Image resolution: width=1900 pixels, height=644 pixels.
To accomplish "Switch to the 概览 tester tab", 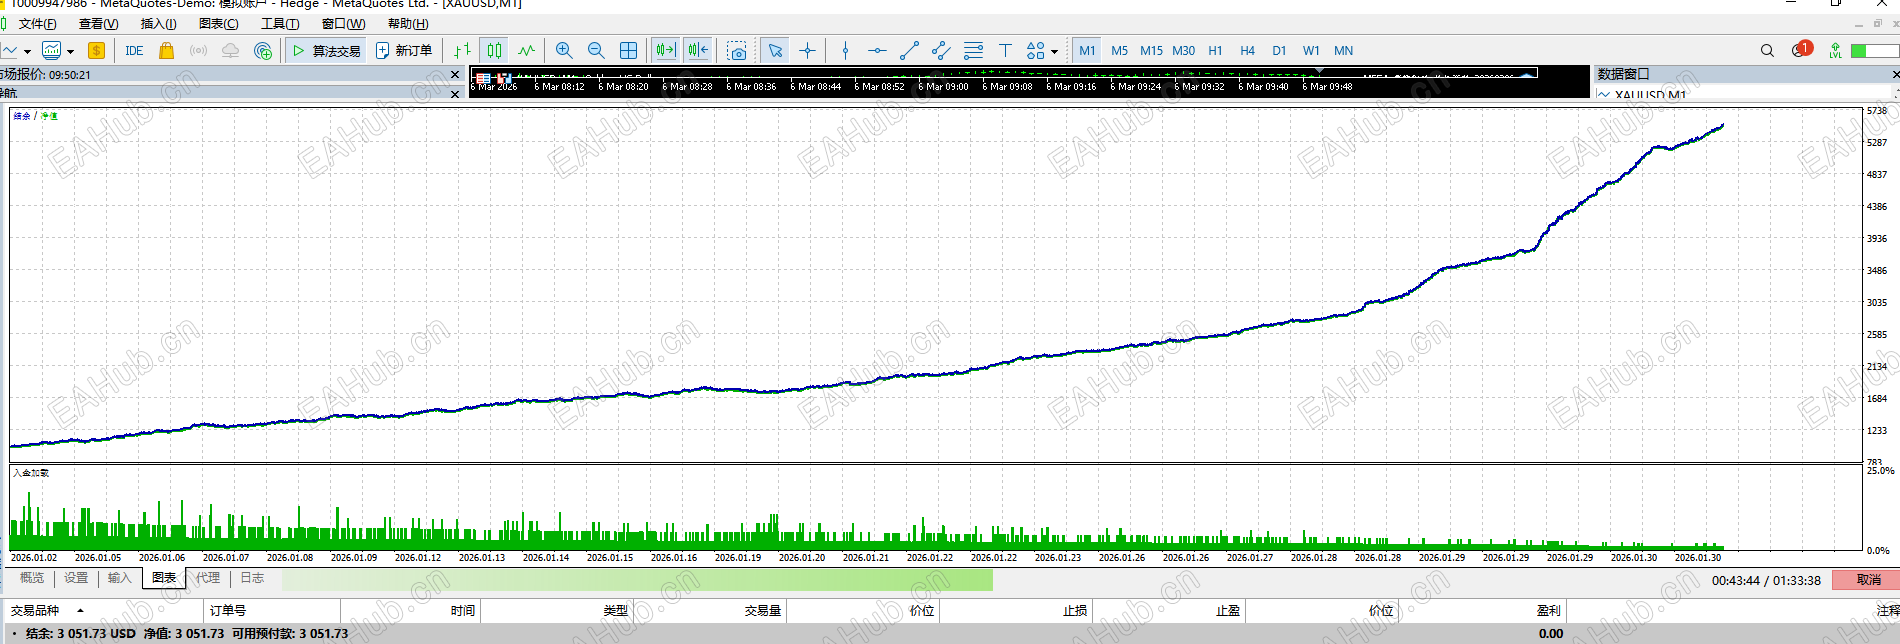I will [32, 578].
